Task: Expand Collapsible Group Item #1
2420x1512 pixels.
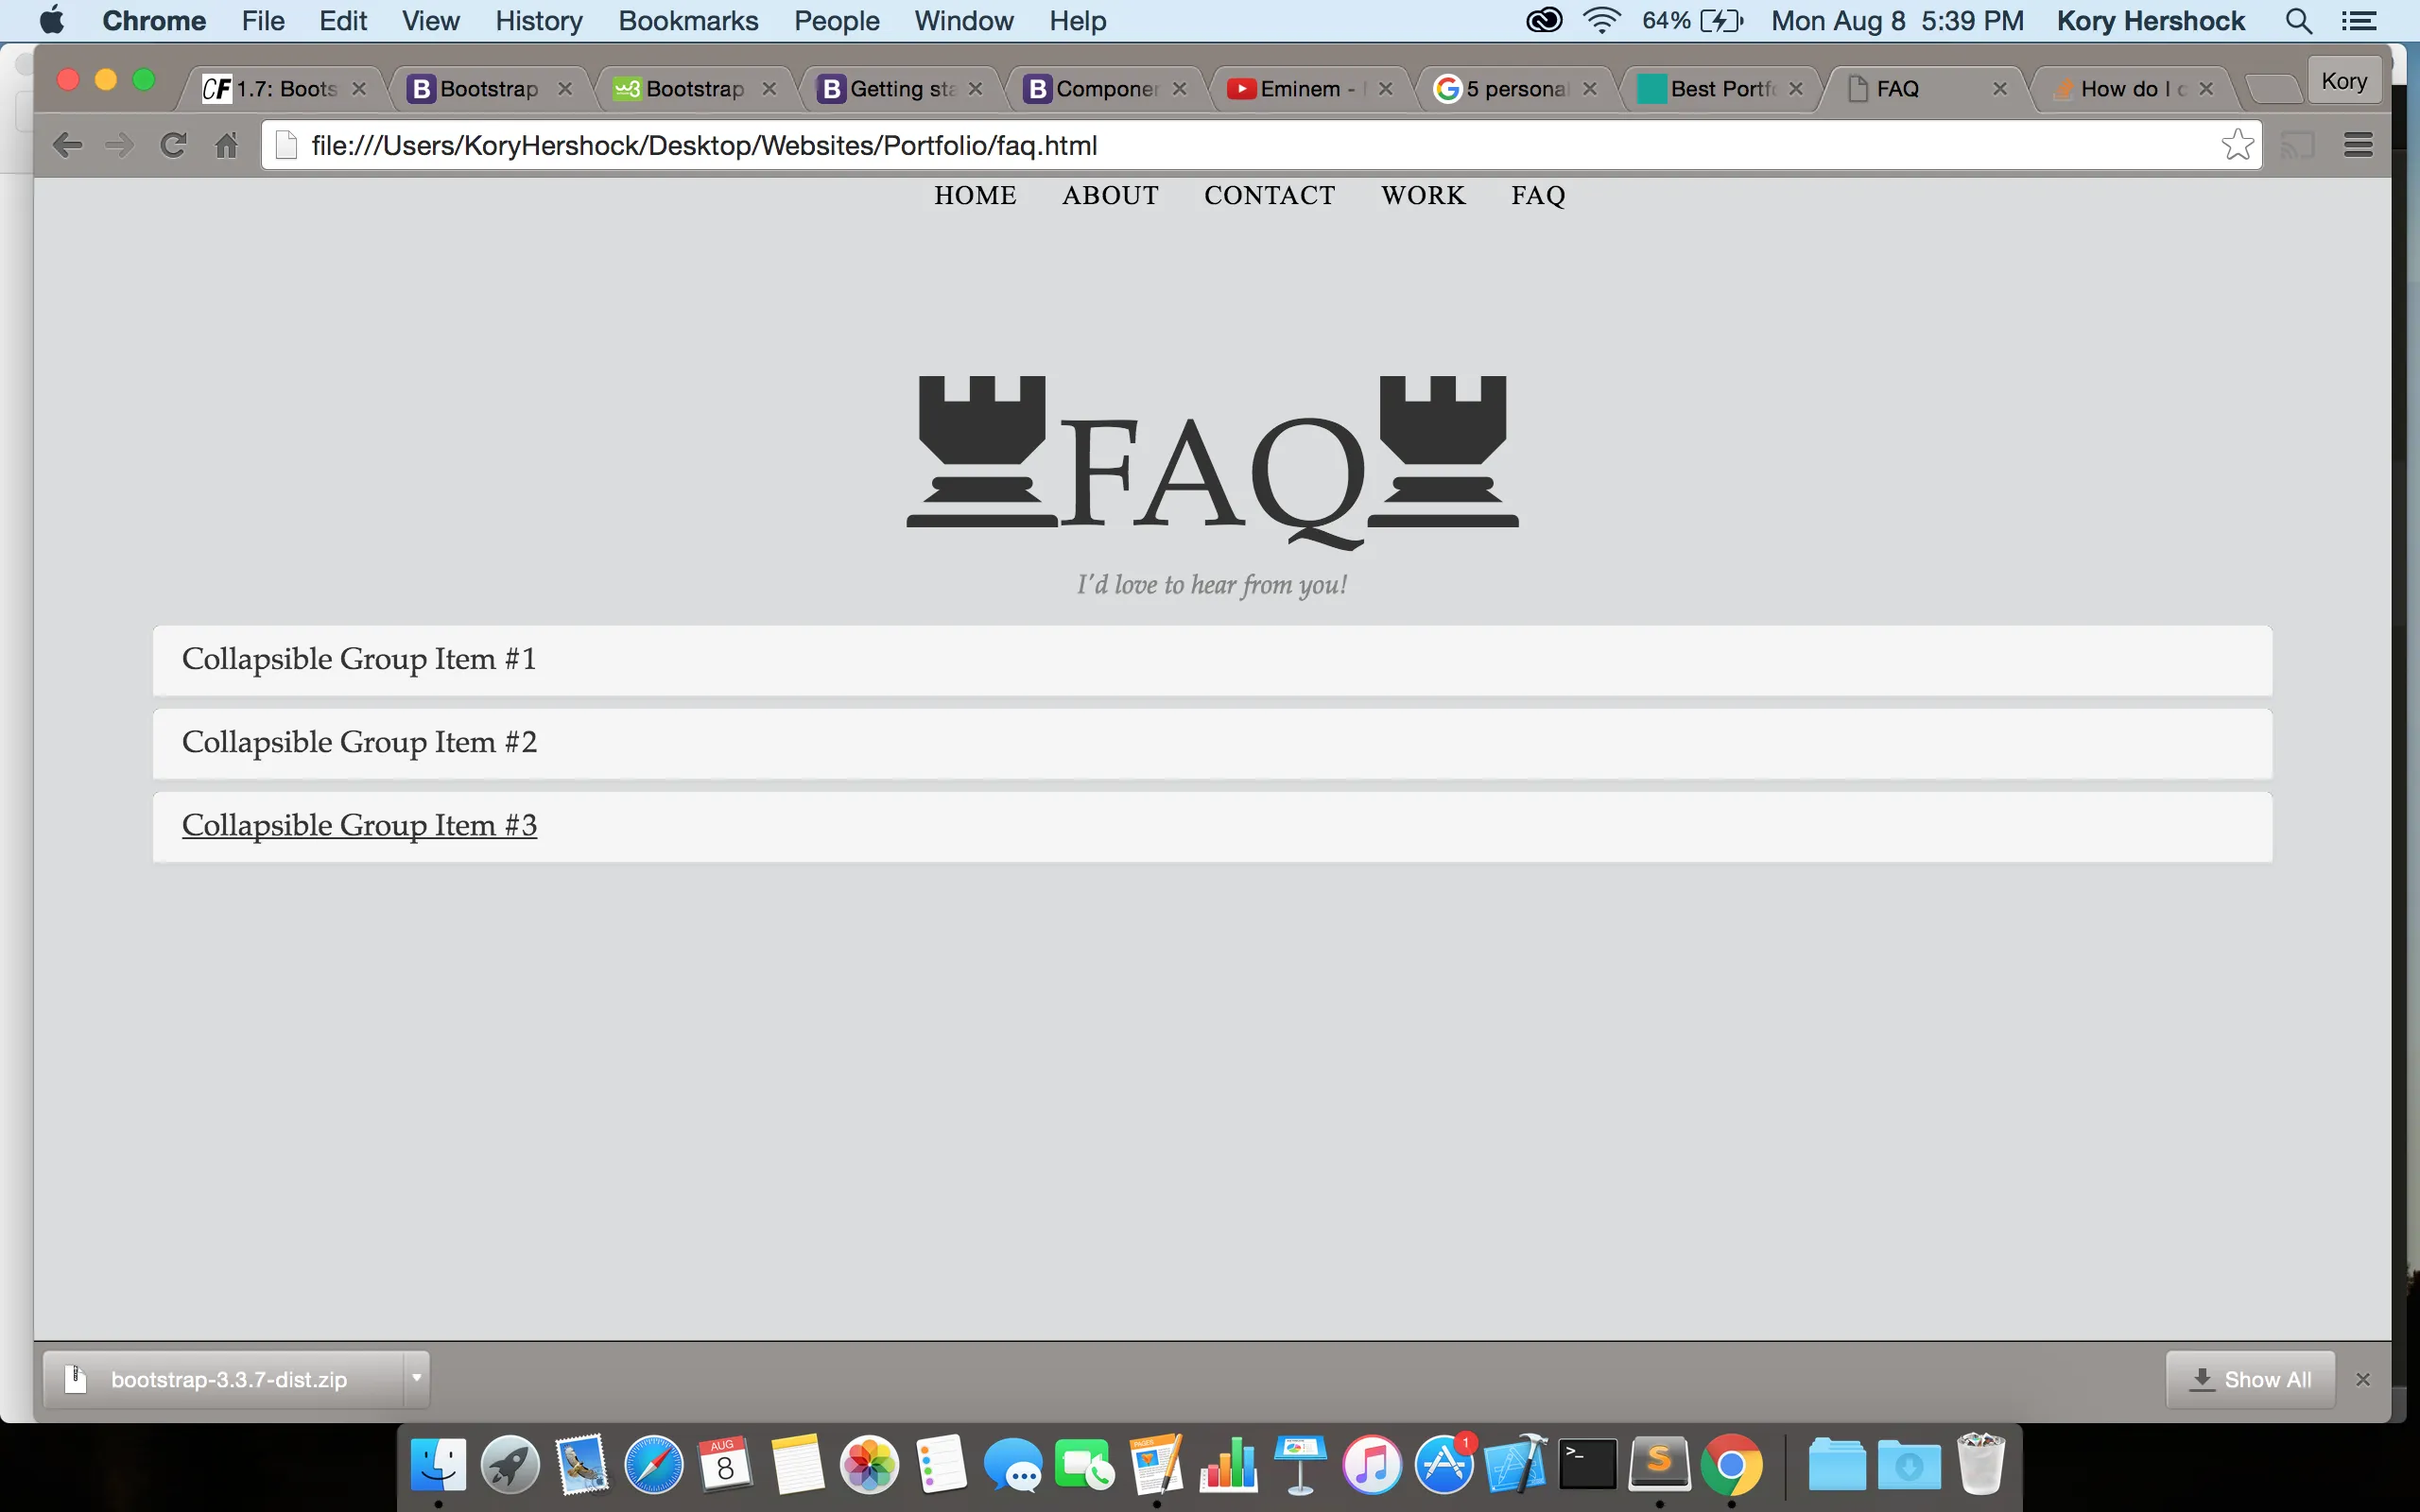Action: click(359, 659)
